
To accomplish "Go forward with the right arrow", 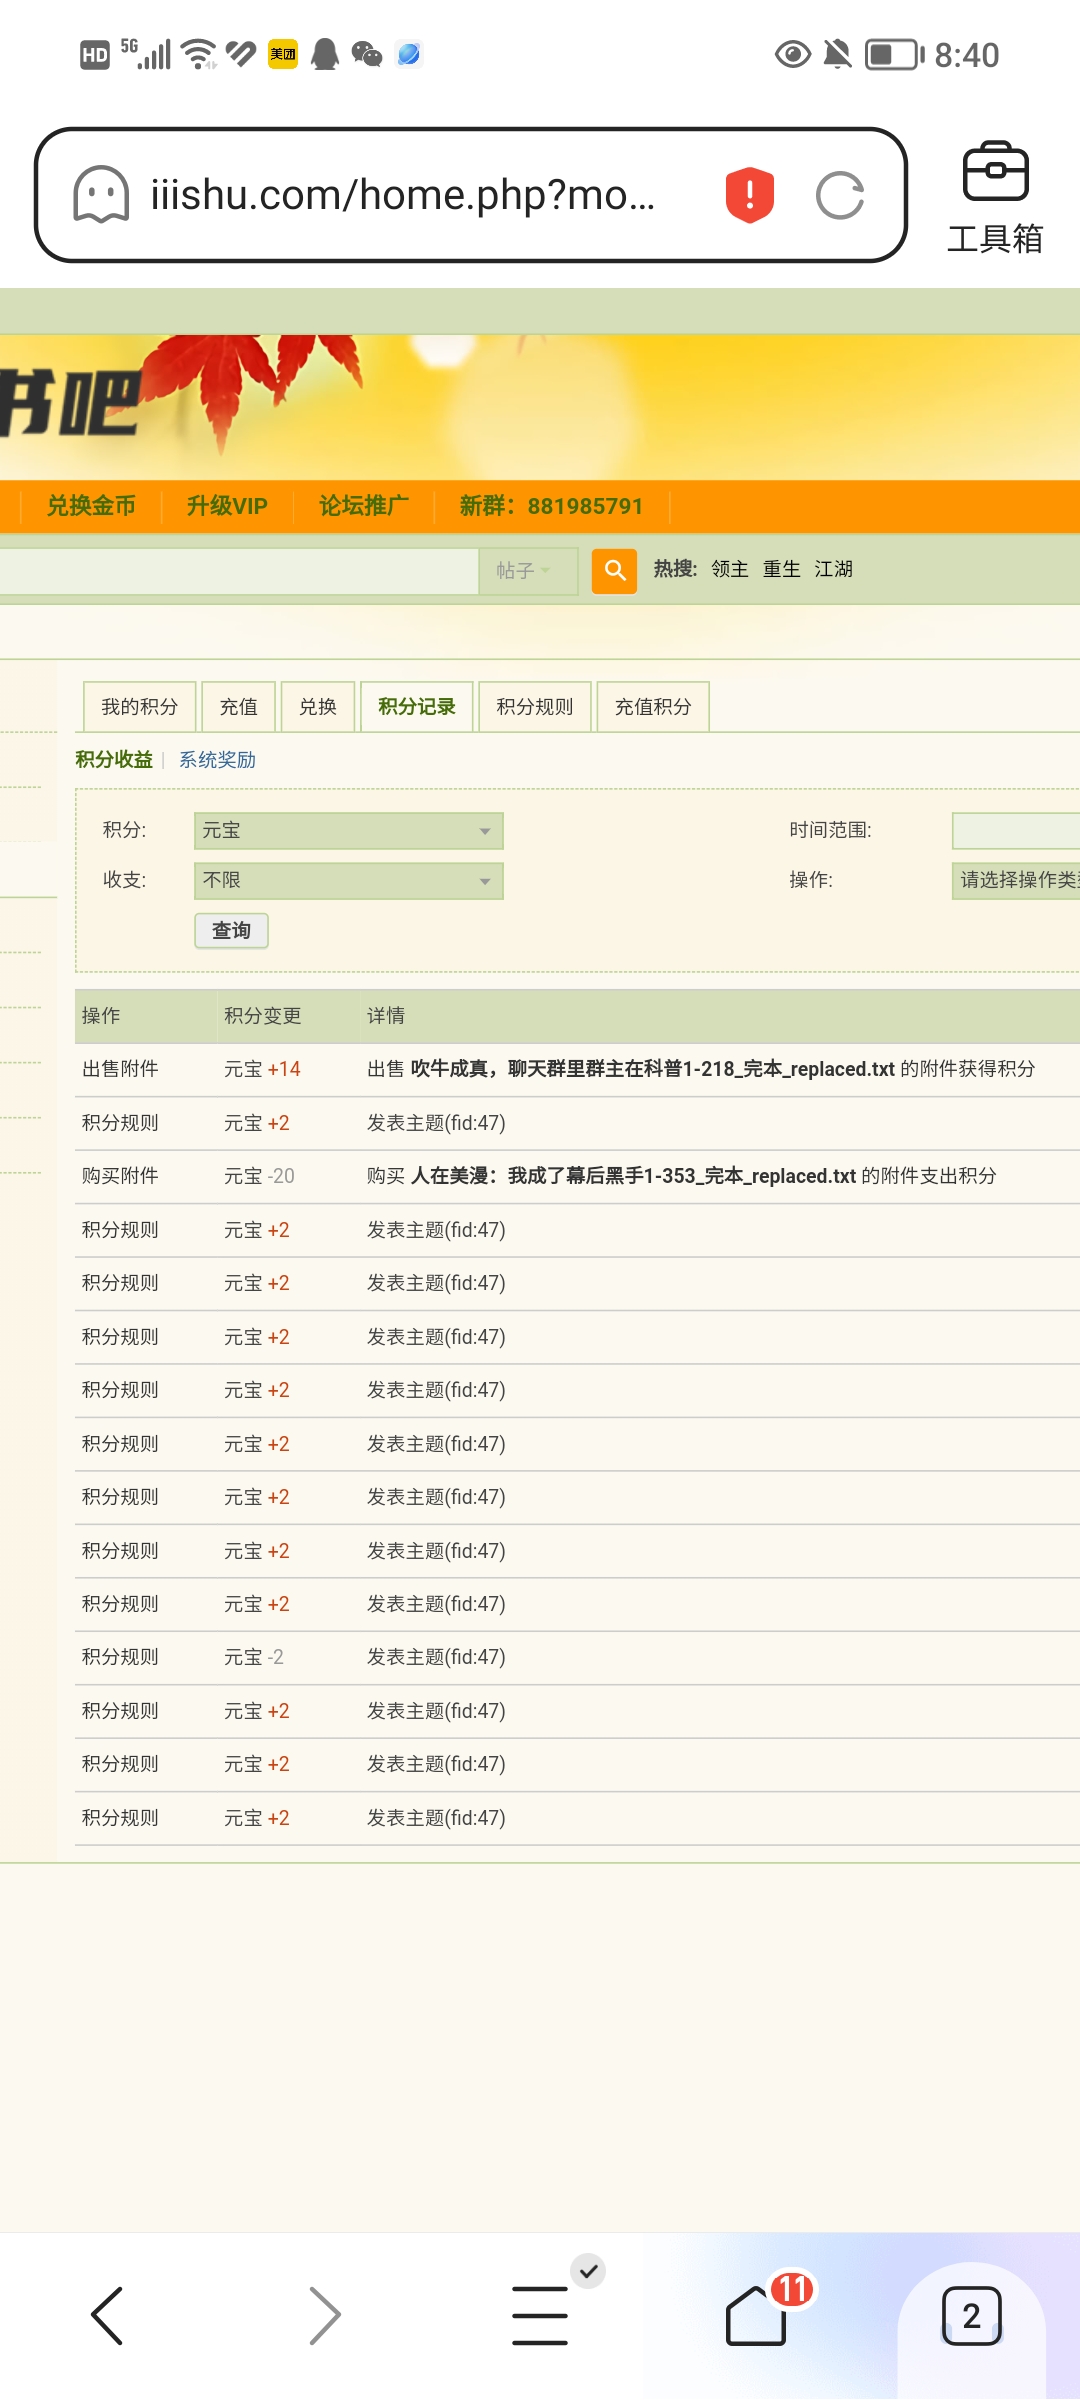I will [x=324, y=2315].
